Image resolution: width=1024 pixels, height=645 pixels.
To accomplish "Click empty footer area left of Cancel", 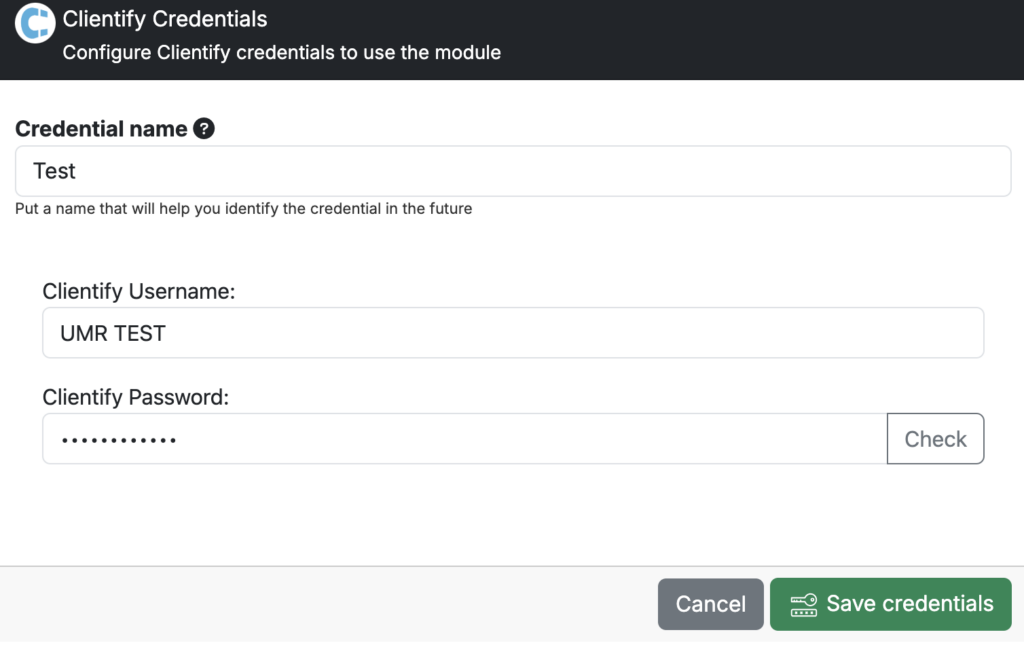I will point(327,604).
